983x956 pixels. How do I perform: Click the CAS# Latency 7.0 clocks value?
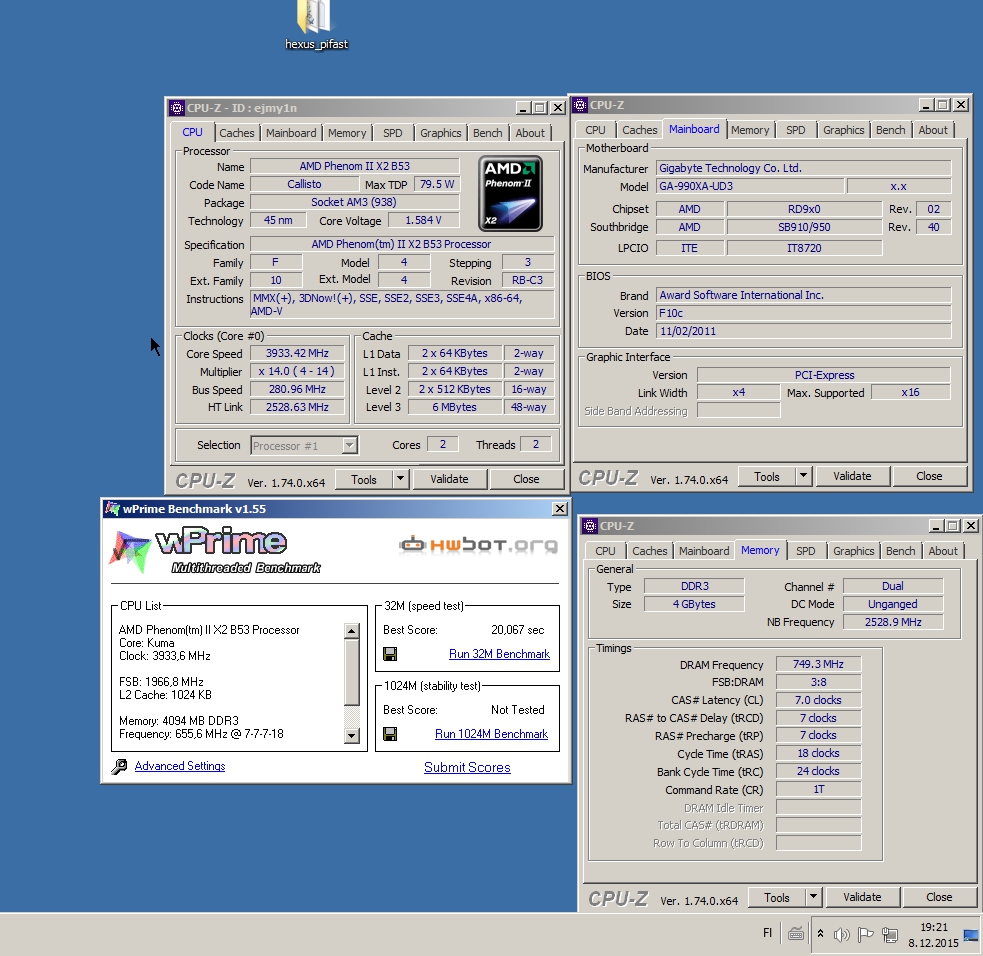(818, 700)
